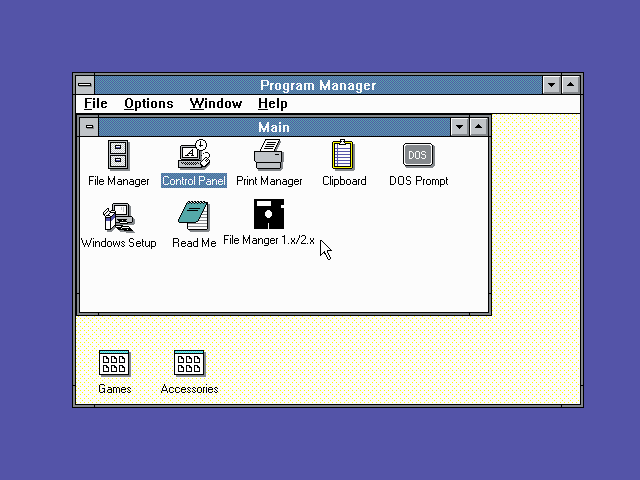Screen dimensions: 640x480
Task: Click the Games program group icon
Action: click(114, 364)
